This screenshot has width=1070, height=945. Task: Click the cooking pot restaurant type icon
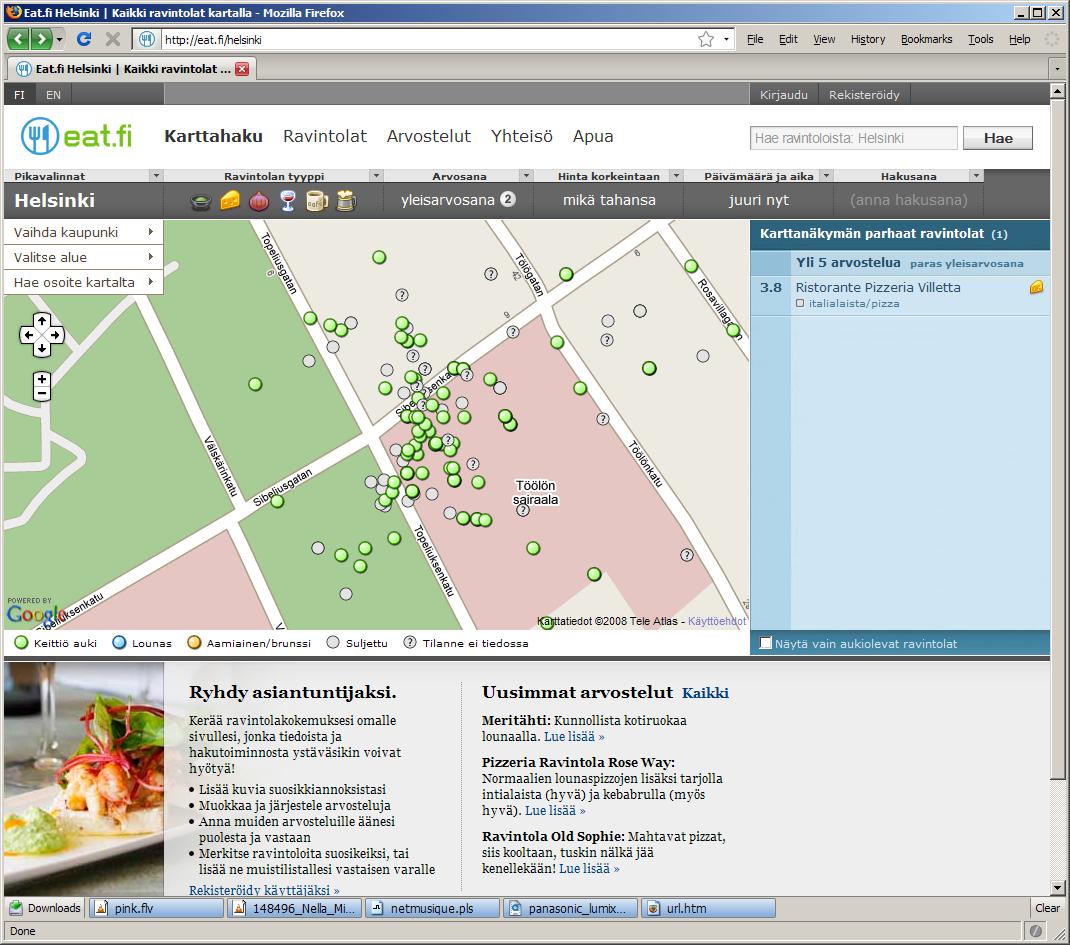(x=201, y=201)
